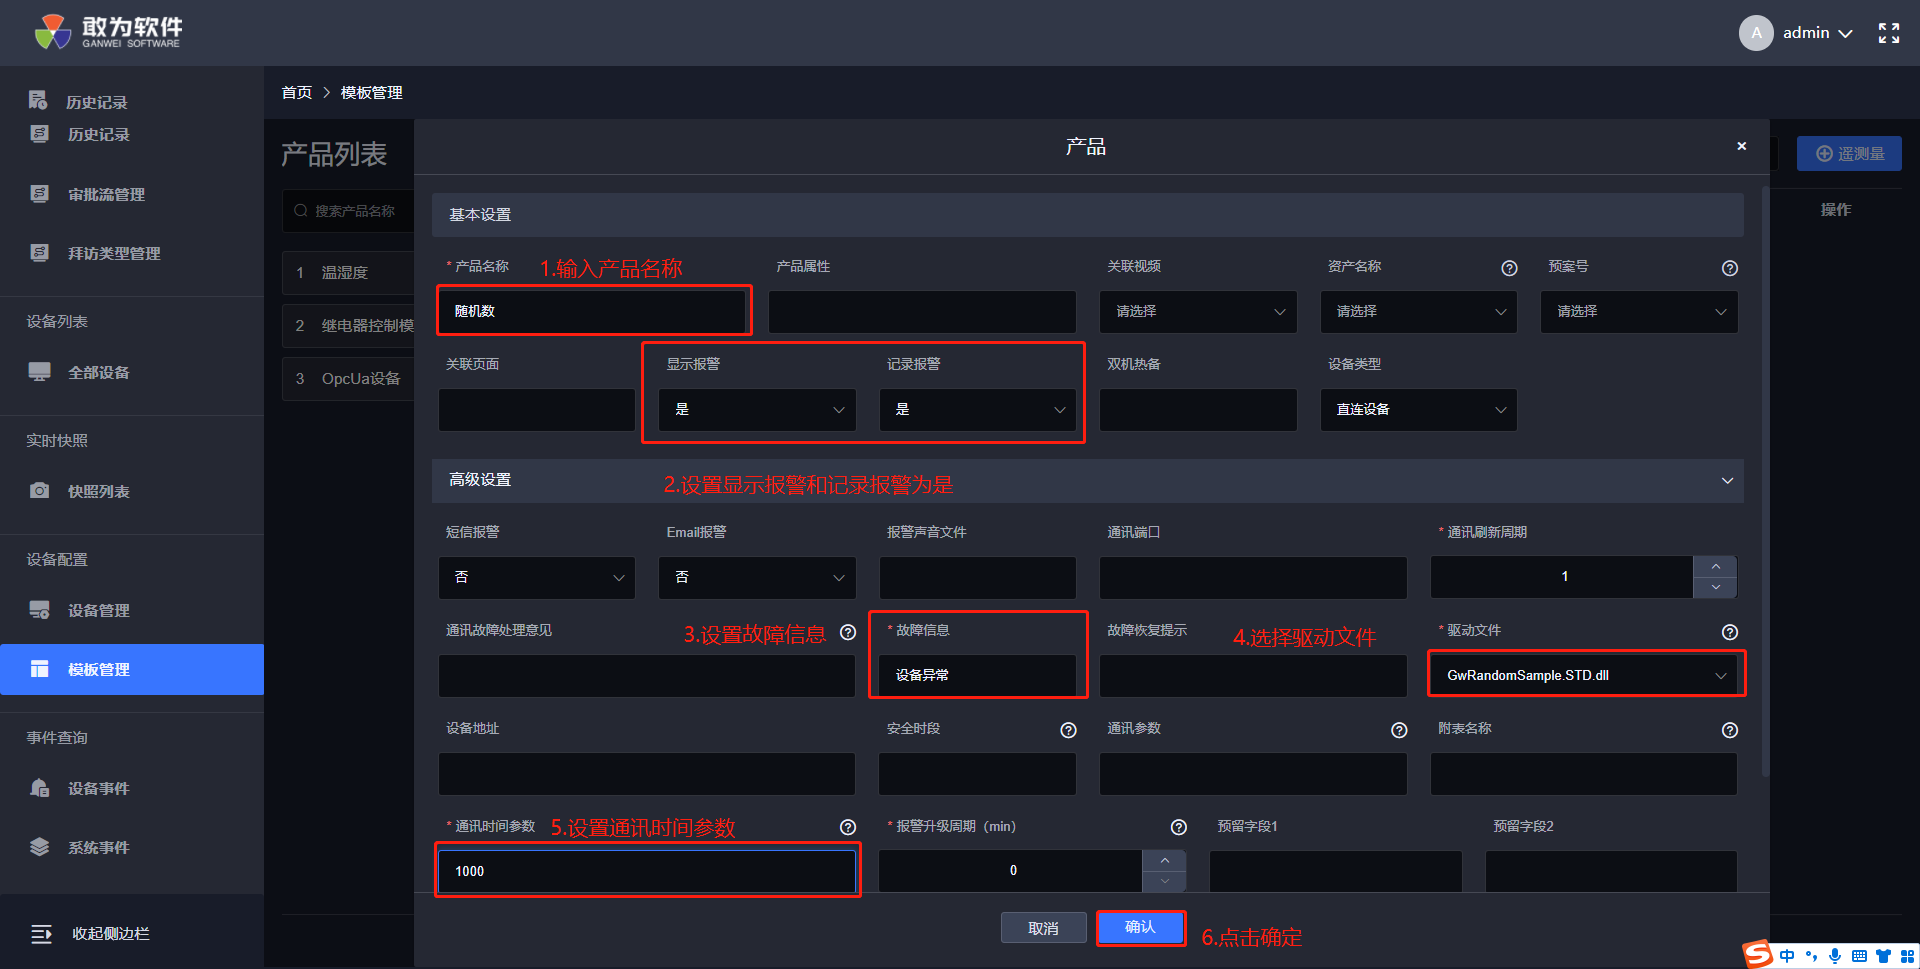Click the 确认 button
The height and width of the screenshot is (969, 1920).
click(x=1141, y=928)
